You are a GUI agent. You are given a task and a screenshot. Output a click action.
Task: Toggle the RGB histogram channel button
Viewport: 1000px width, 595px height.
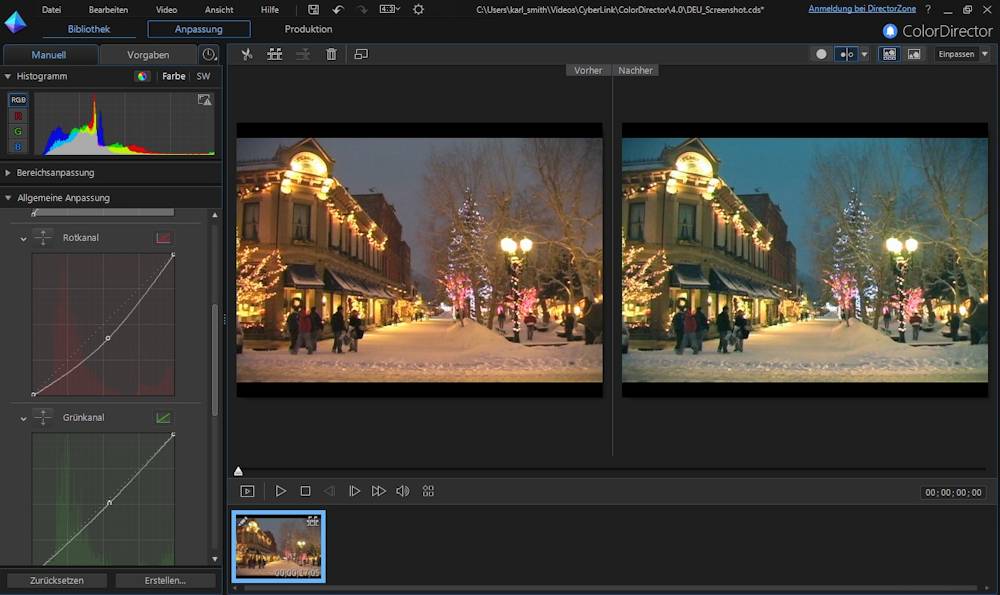coord(18,100)
